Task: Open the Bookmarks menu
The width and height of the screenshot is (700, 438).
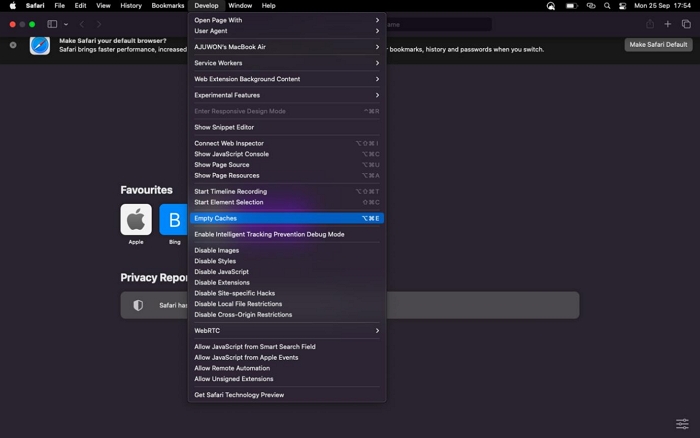Action: [167, 6]
